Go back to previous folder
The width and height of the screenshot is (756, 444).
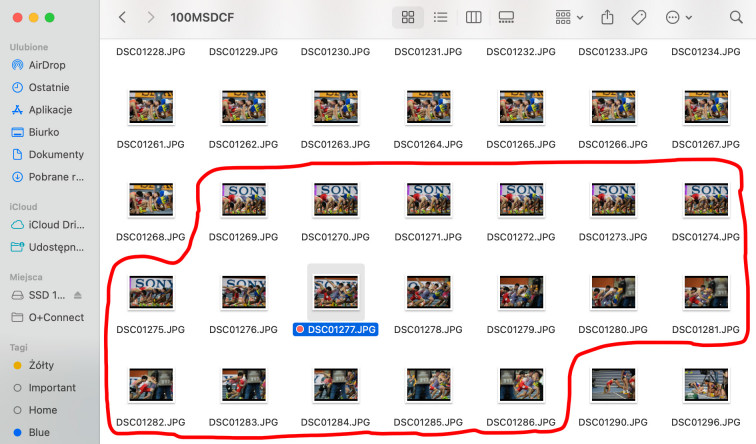[122, 18]
